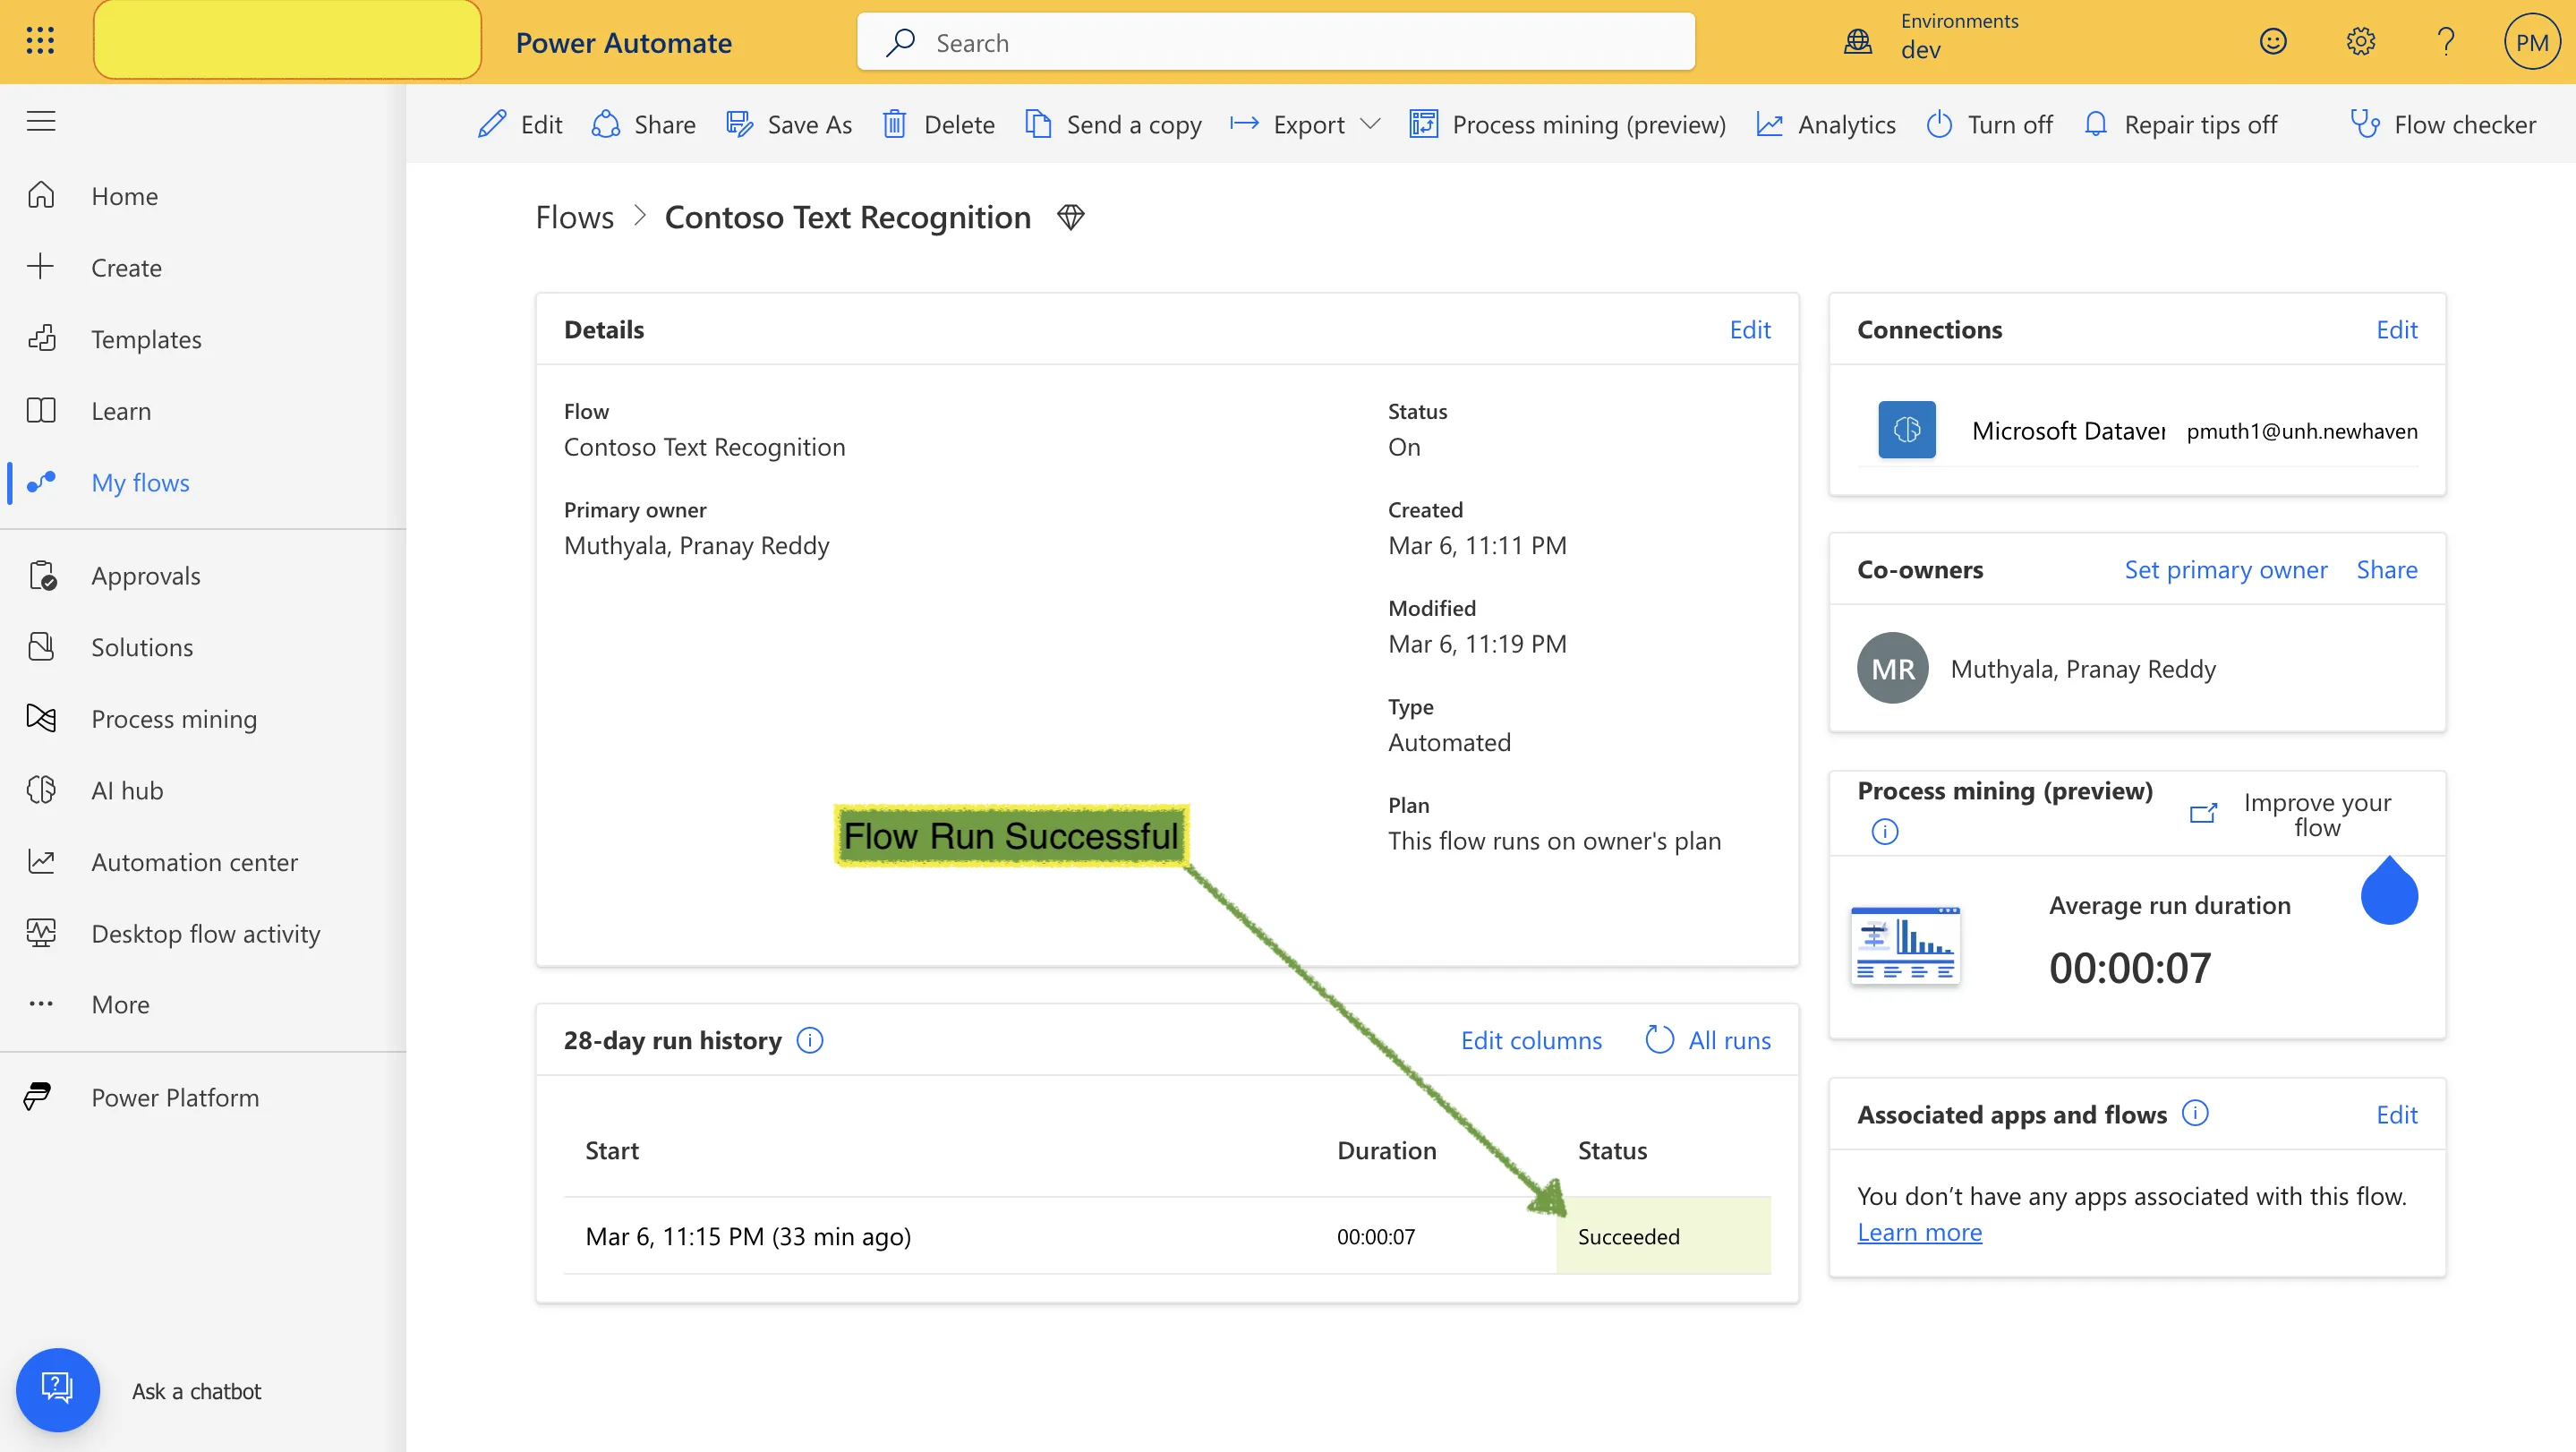The width and height of the screenshot is (2576, 1452).
Task: Click the Analytics icon
Action: (1770, 124)
